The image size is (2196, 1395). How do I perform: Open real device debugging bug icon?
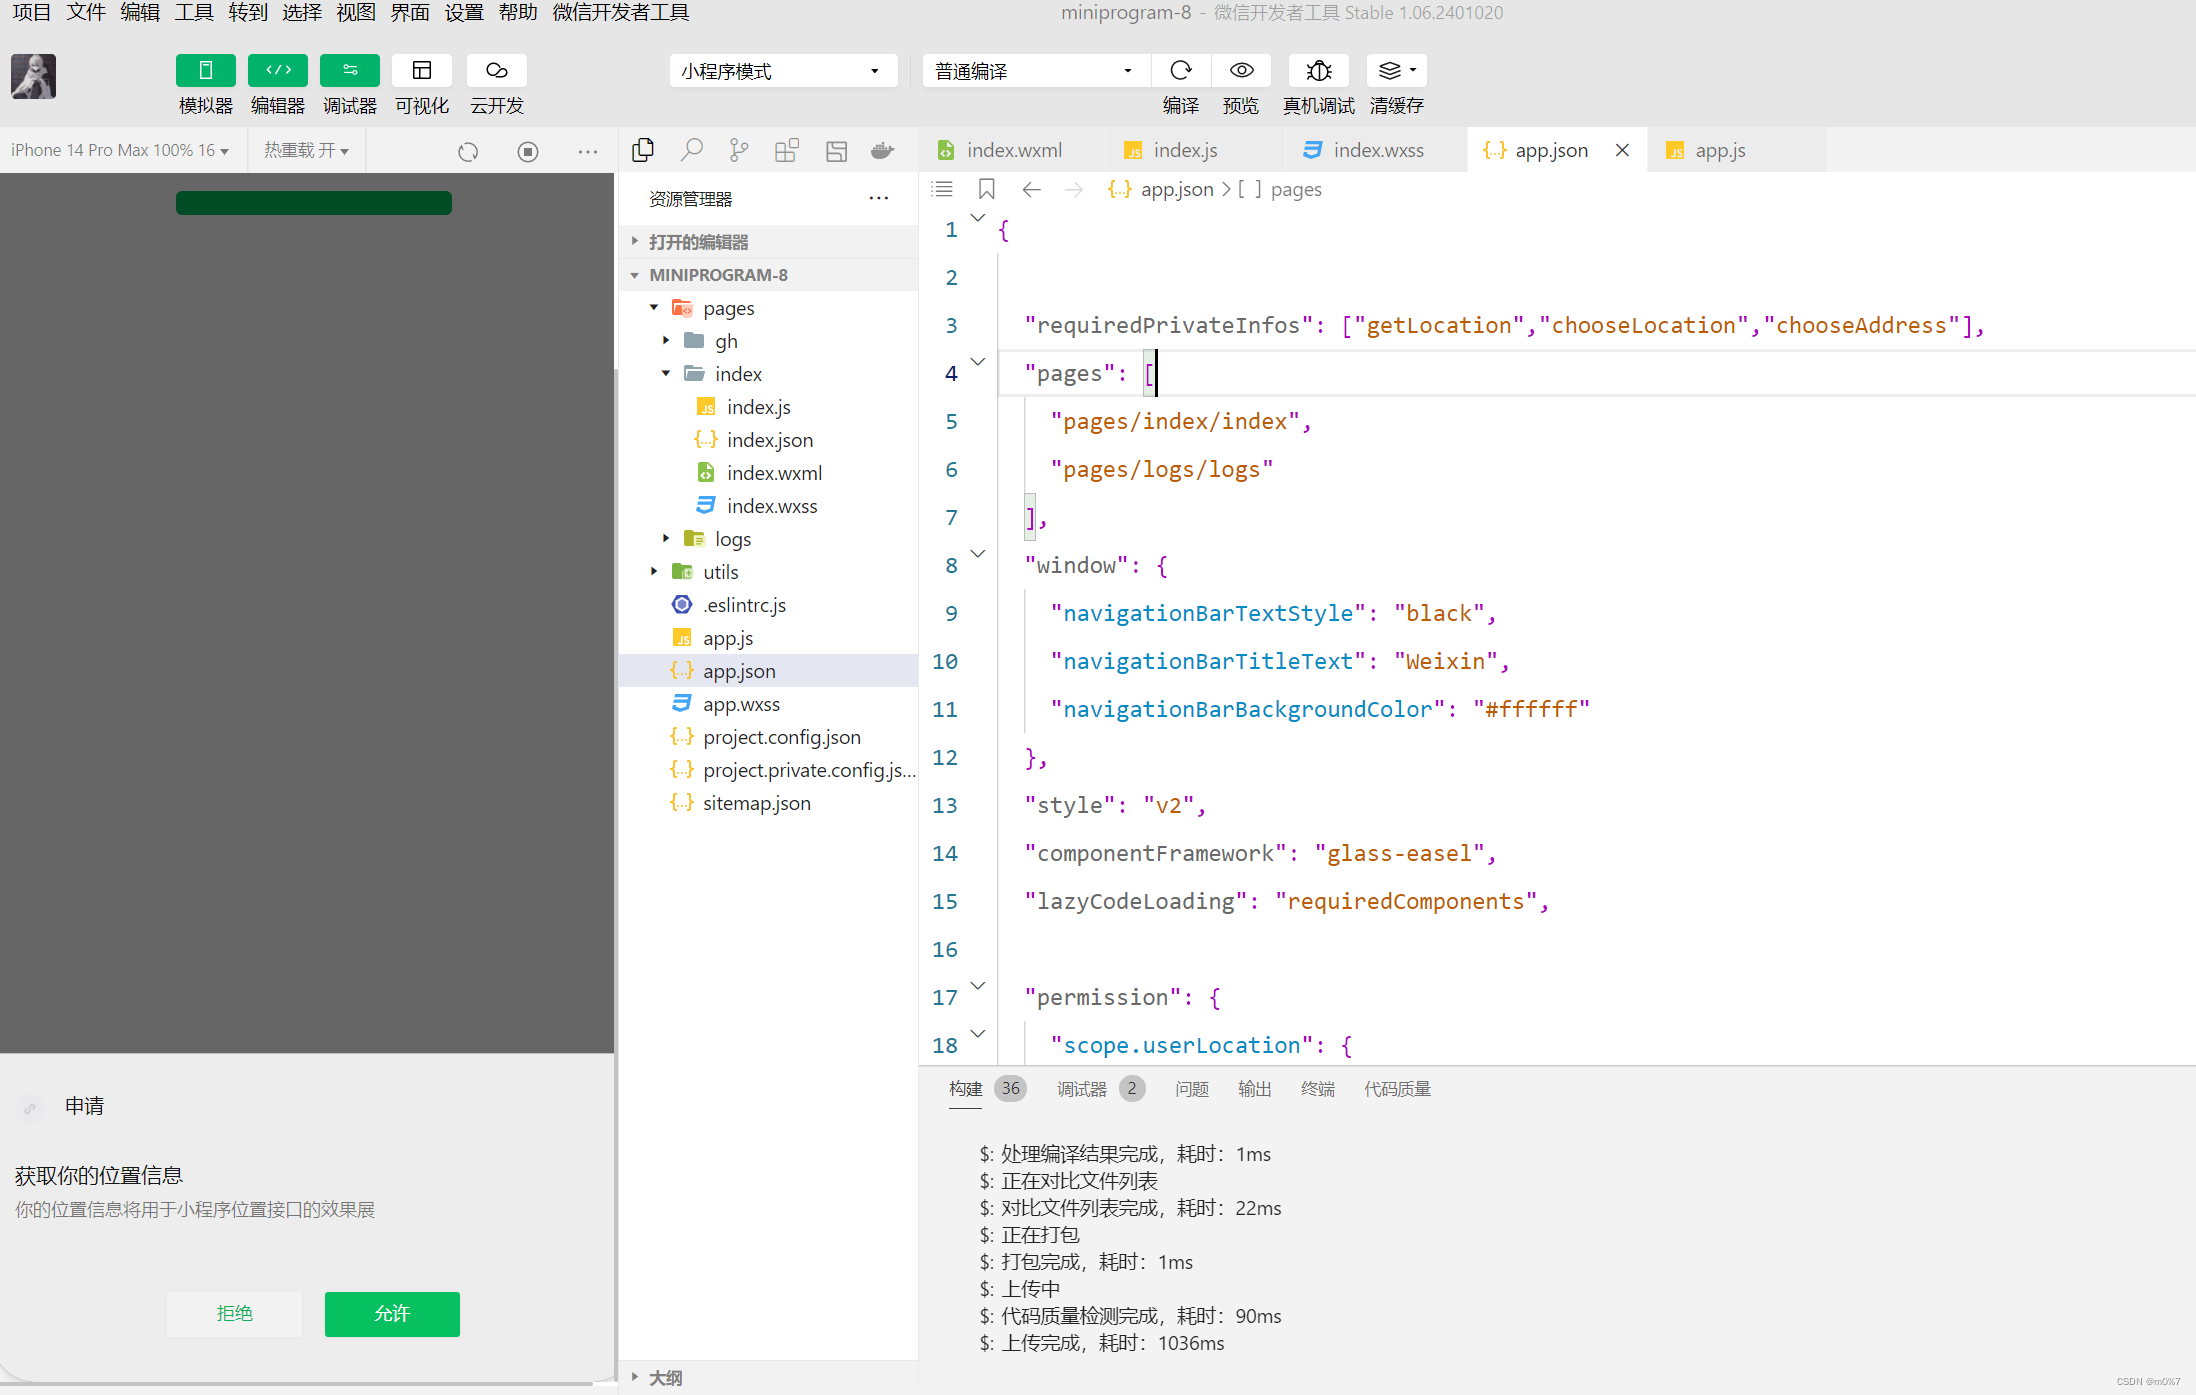1318,70
